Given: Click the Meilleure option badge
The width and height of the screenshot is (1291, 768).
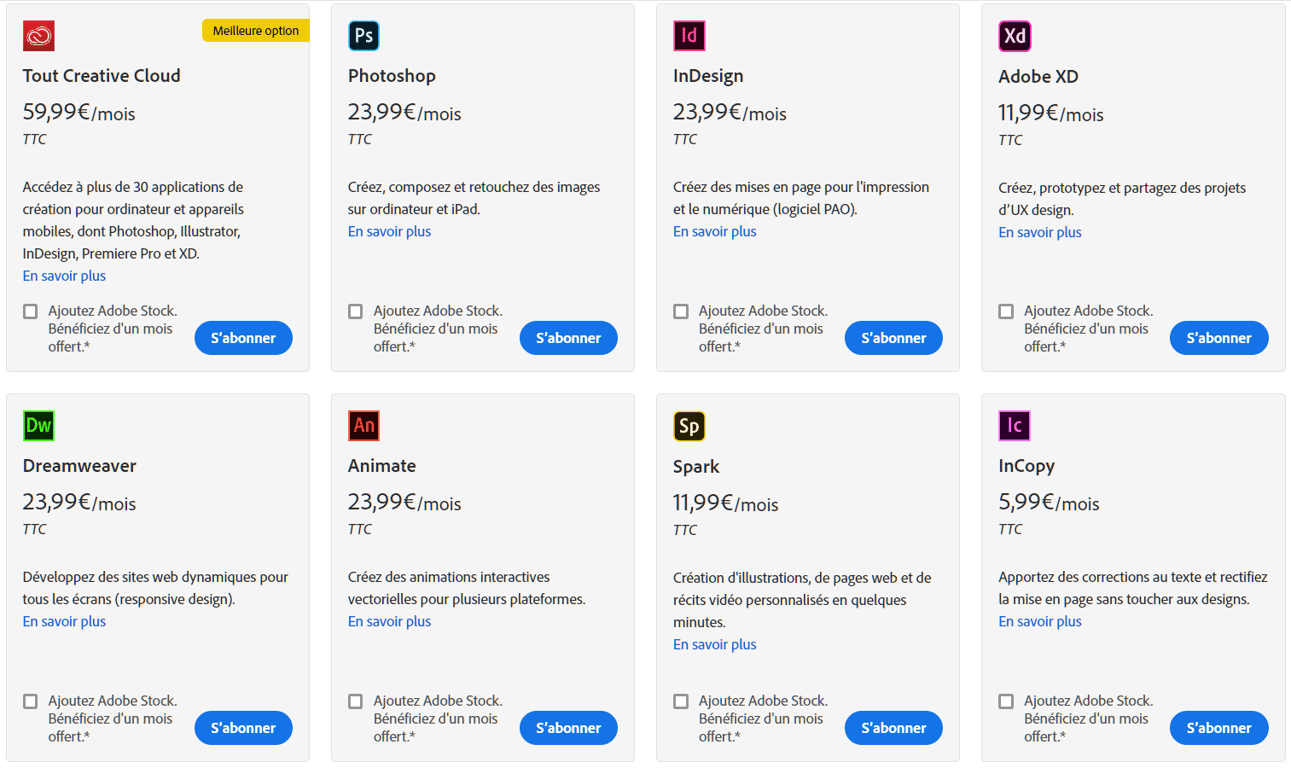Looking at the screenshot, I should point(256,31).
